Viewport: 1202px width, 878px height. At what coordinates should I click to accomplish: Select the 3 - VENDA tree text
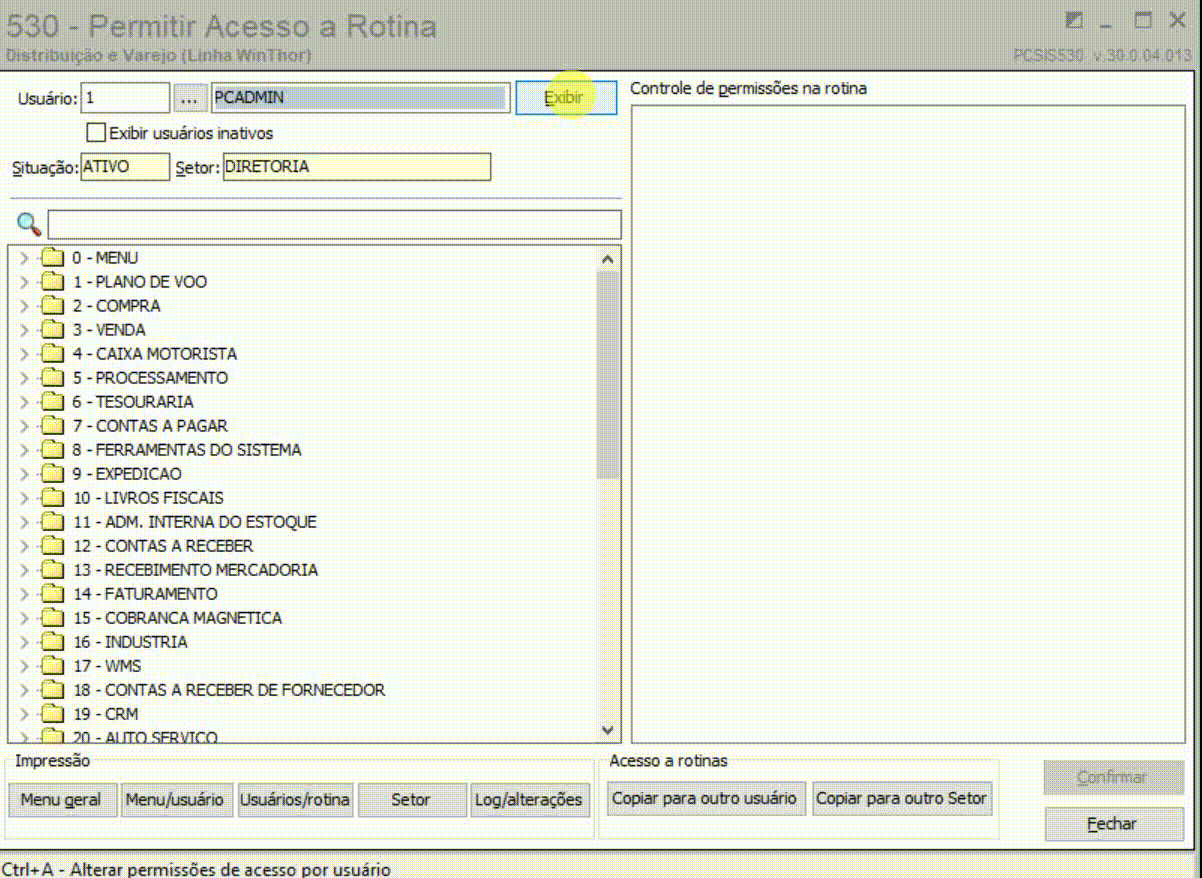pos(109,330)
